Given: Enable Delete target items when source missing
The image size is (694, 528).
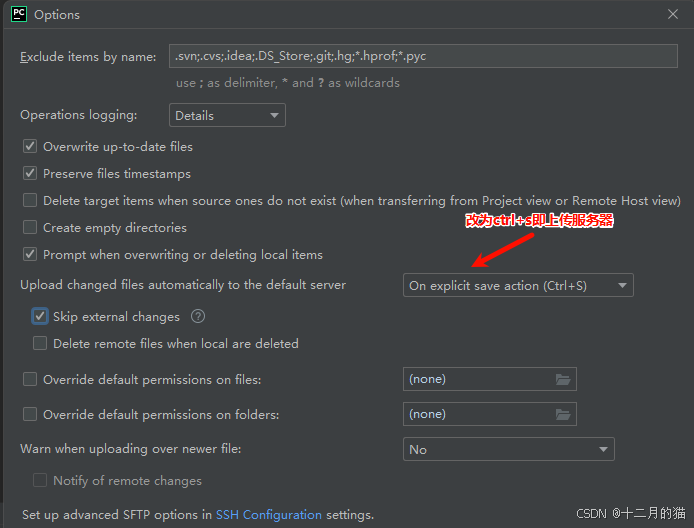Looking at the screenshot, I should pyautogui.click(x=30, y=200).
